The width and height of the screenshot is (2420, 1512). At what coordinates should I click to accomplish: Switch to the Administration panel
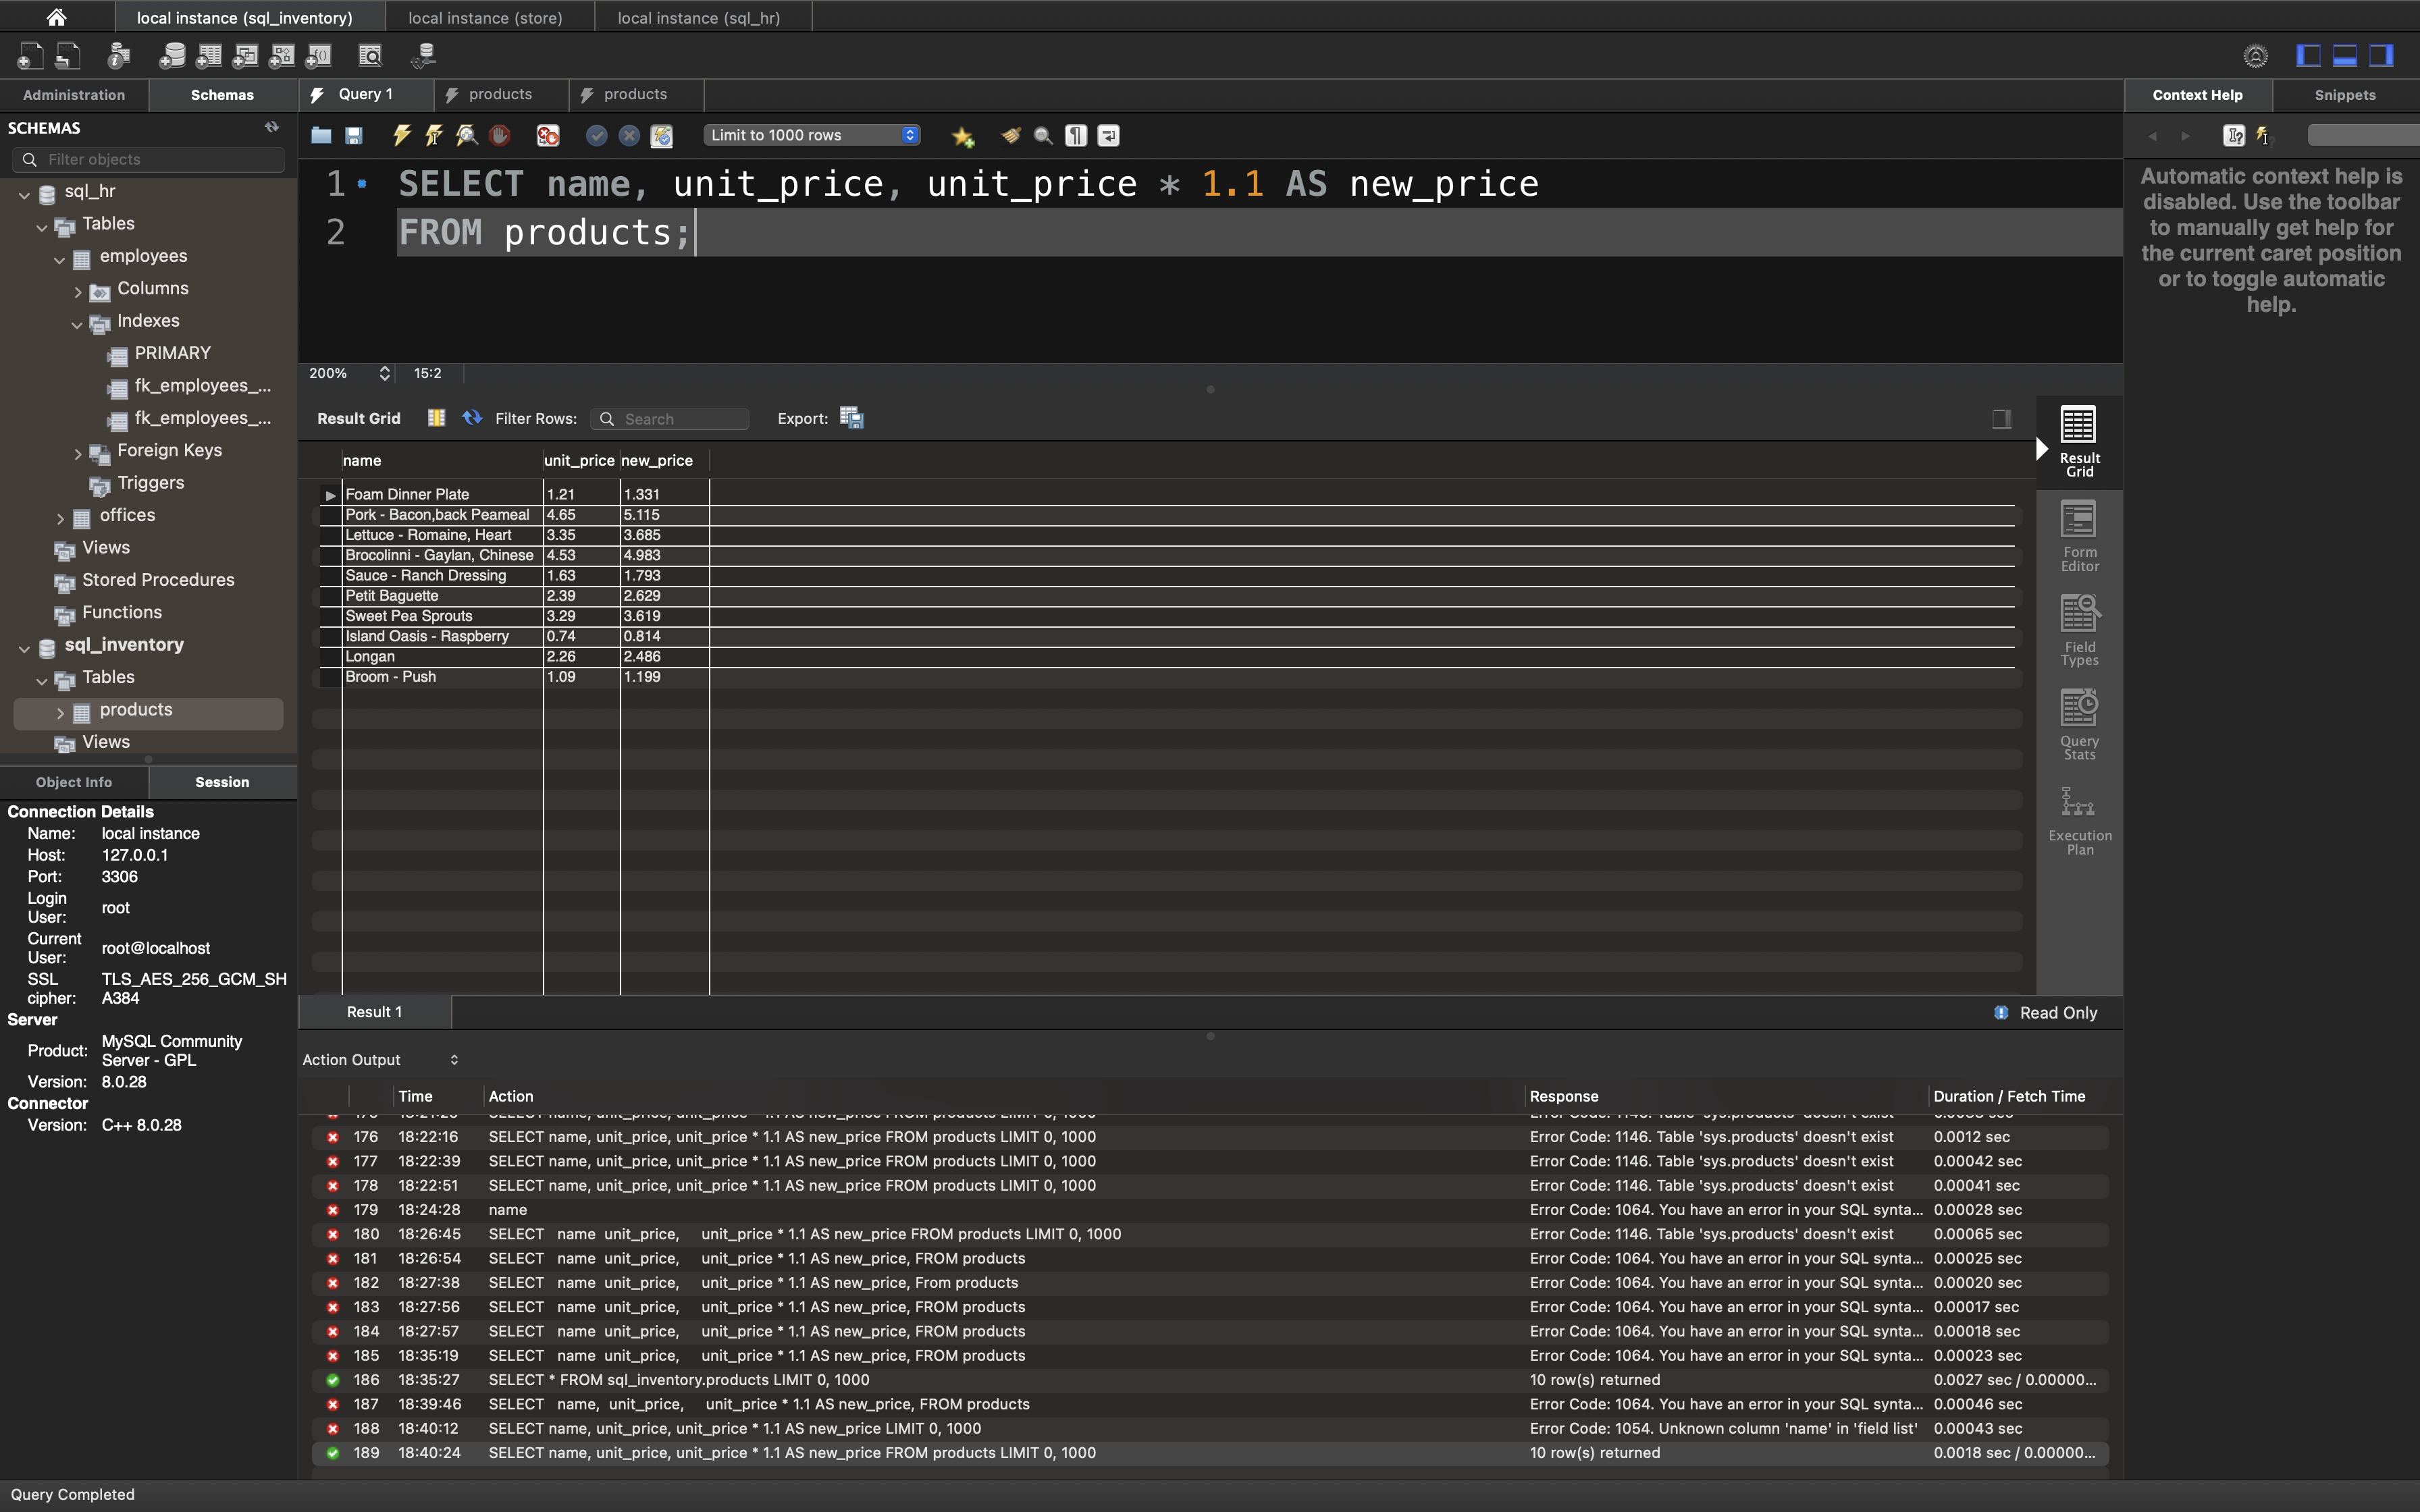click(x=74, y=95)
